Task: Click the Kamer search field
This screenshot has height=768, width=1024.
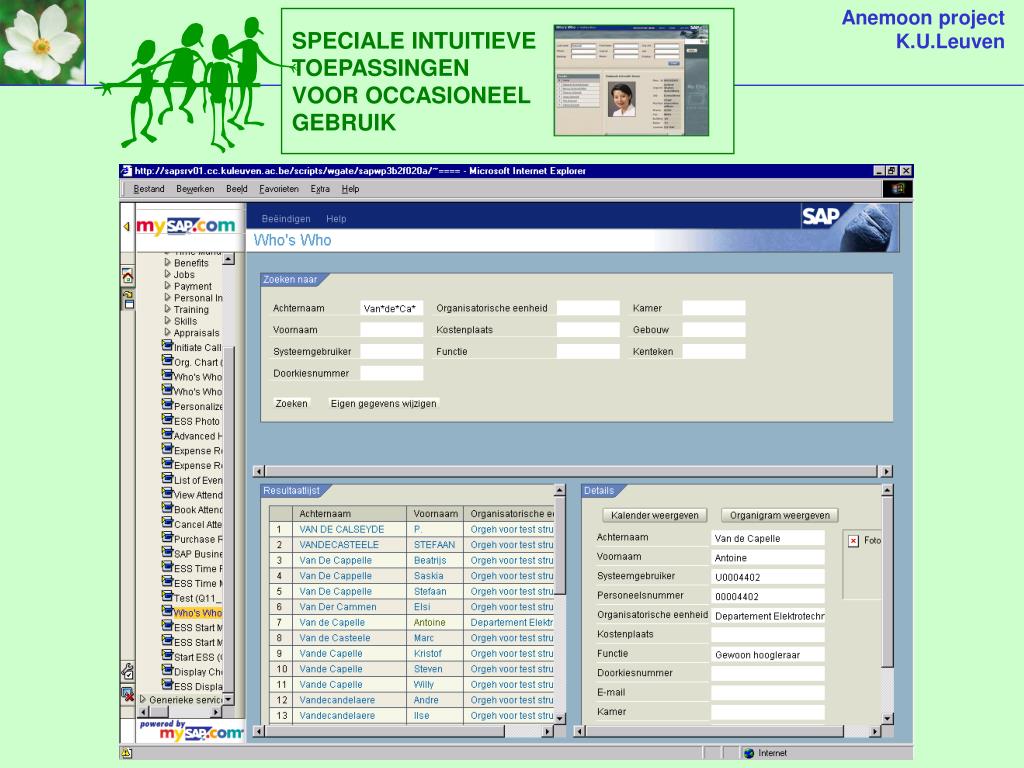Action: [714, 308]
